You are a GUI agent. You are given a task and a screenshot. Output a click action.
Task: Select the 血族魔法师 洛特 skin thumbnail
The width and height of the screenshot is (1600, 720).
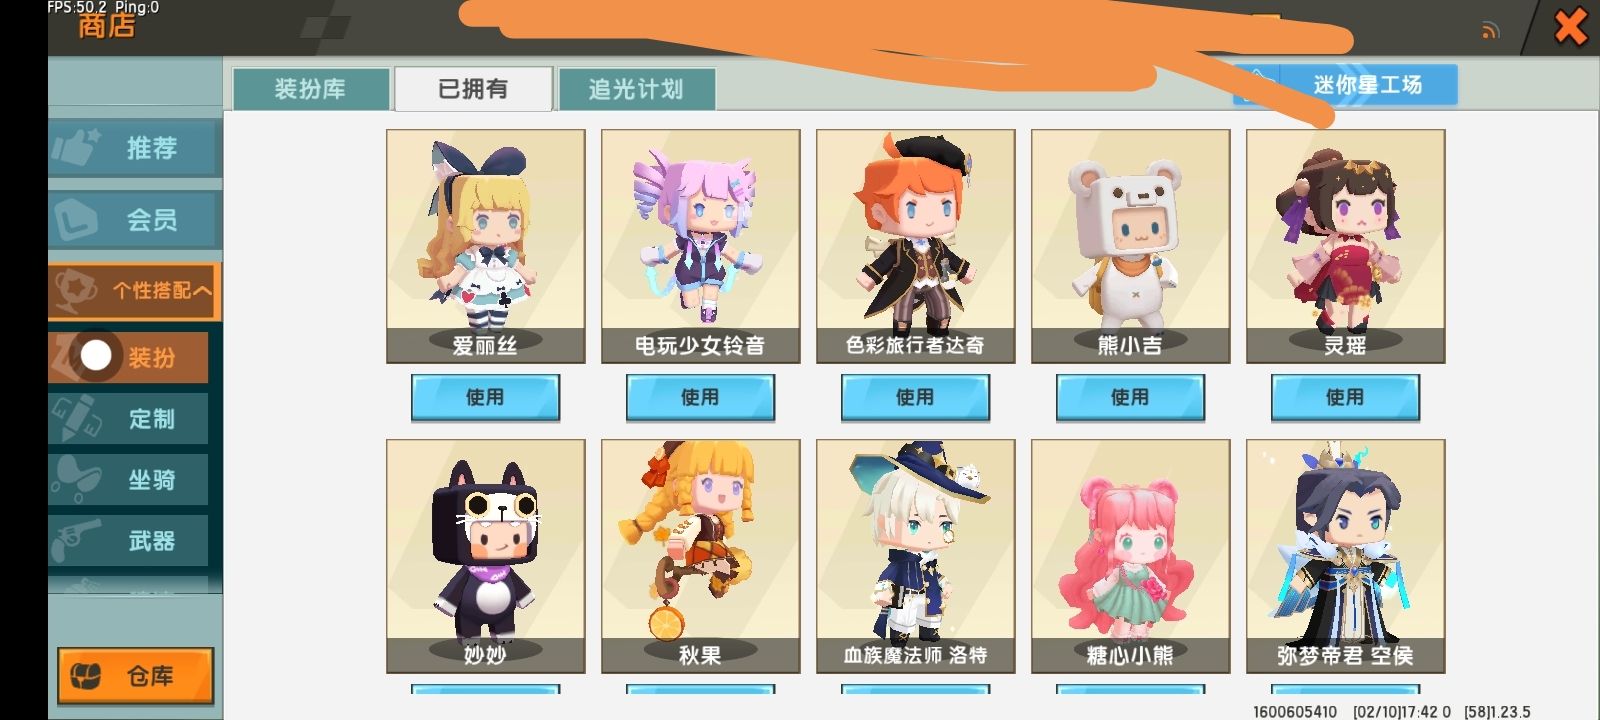915,556
